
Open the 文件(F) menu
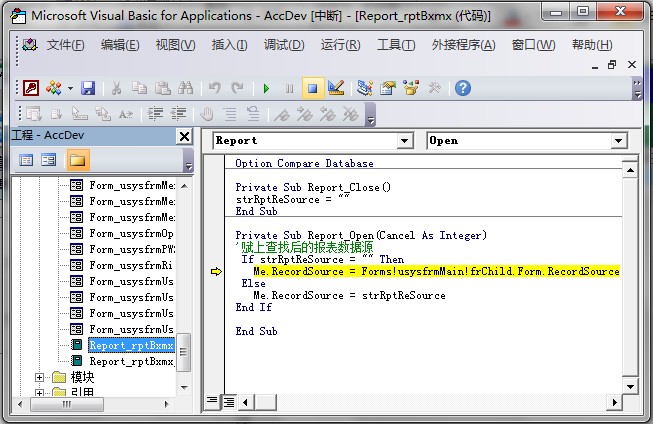point(65,45)
